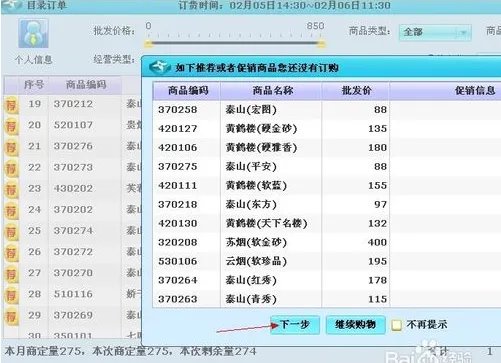Click the 荐 badge on row 28
This screenshot has width=501, height=363.
[11, 295]
